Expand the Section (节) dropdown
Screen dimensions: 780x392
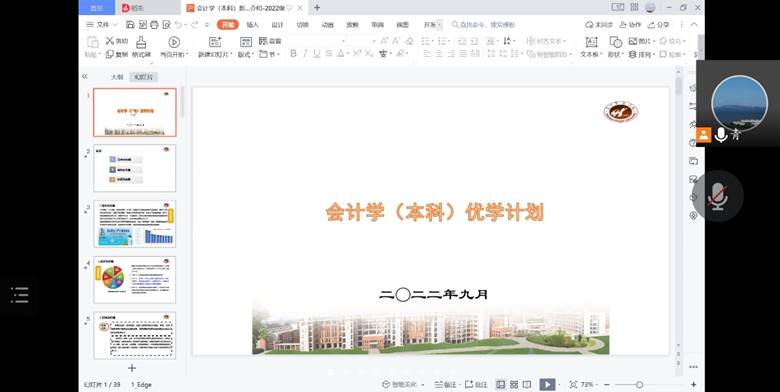[x=279, y=55]
